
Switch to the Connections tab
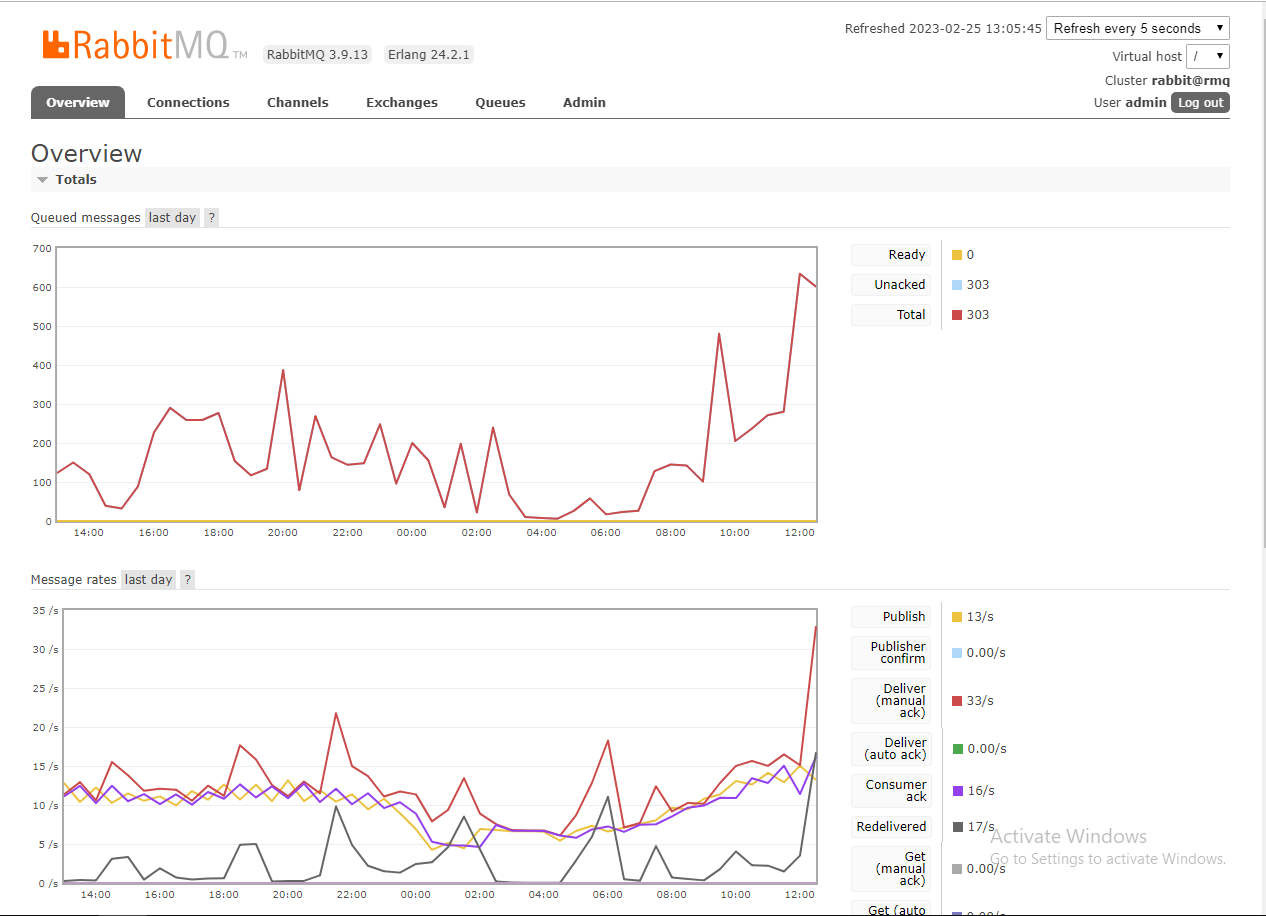(188, 103)
